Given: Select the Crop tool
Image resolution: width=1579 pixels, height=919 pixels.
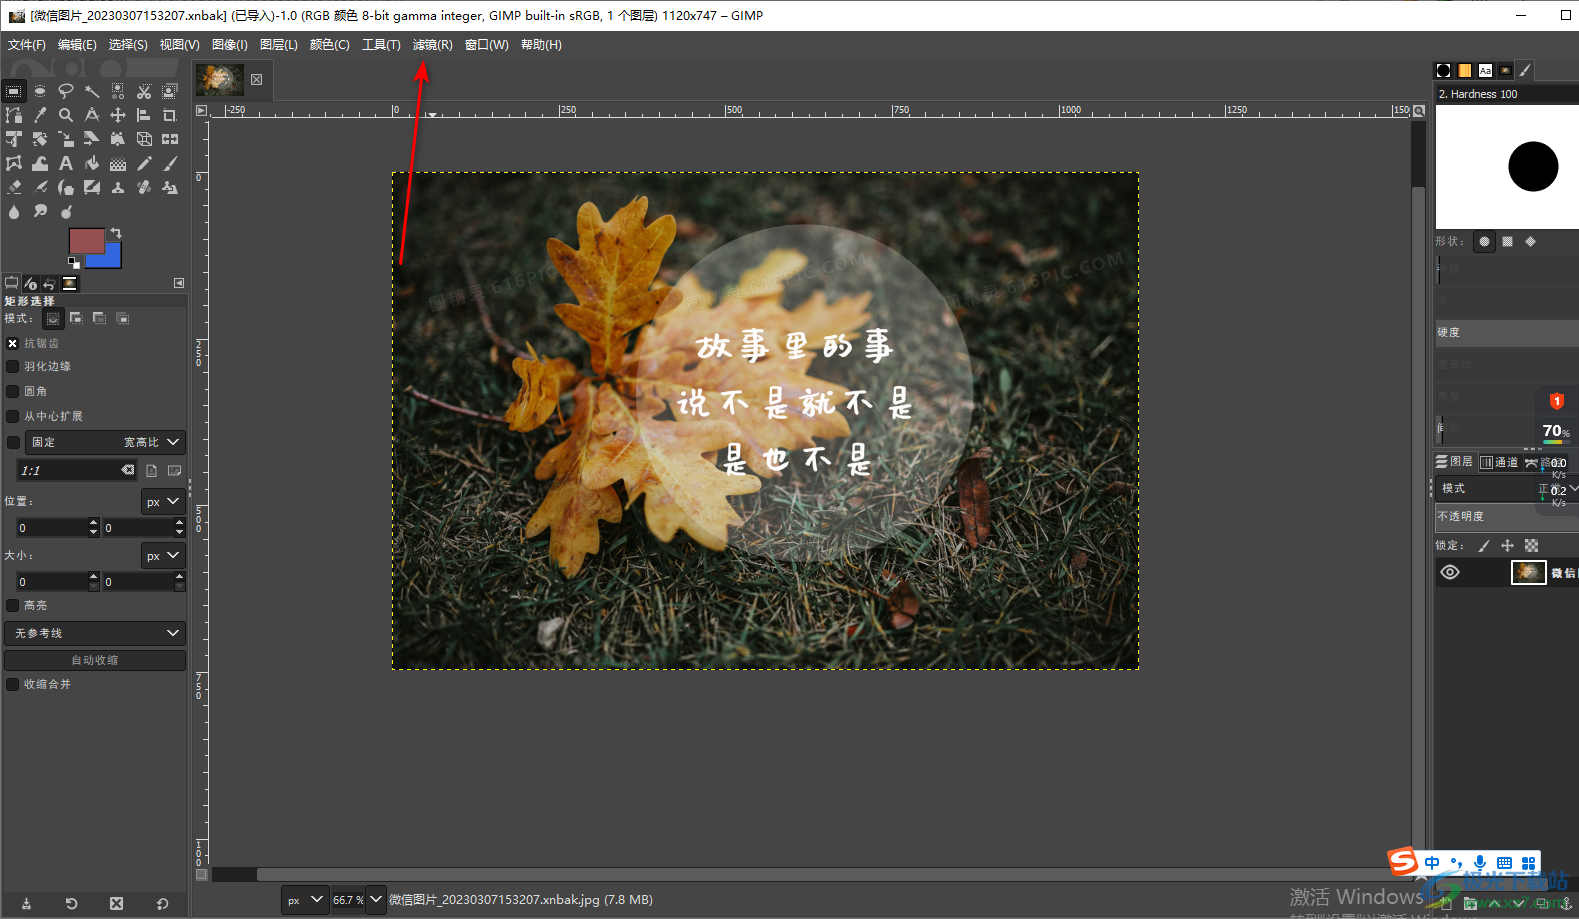Looking at the screenshot, I should (x=170, y=115).
